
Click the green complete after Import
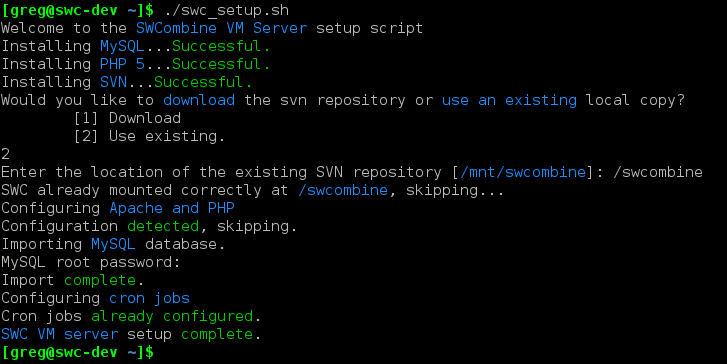click(x=100, y=281)
